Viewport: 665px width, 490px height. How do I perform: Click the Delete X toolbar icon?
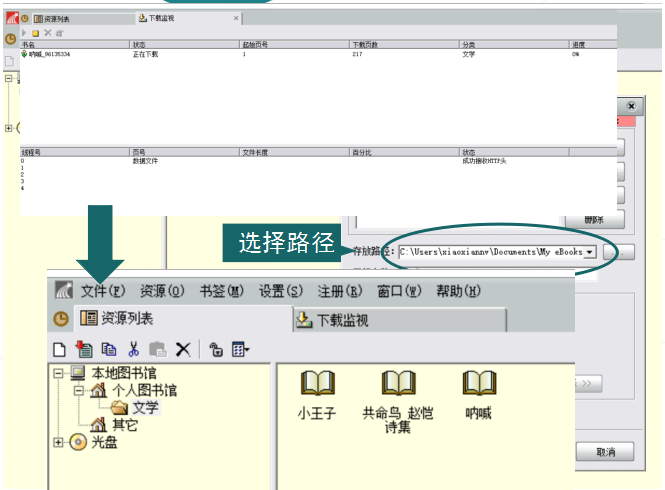tap(183, 349)
